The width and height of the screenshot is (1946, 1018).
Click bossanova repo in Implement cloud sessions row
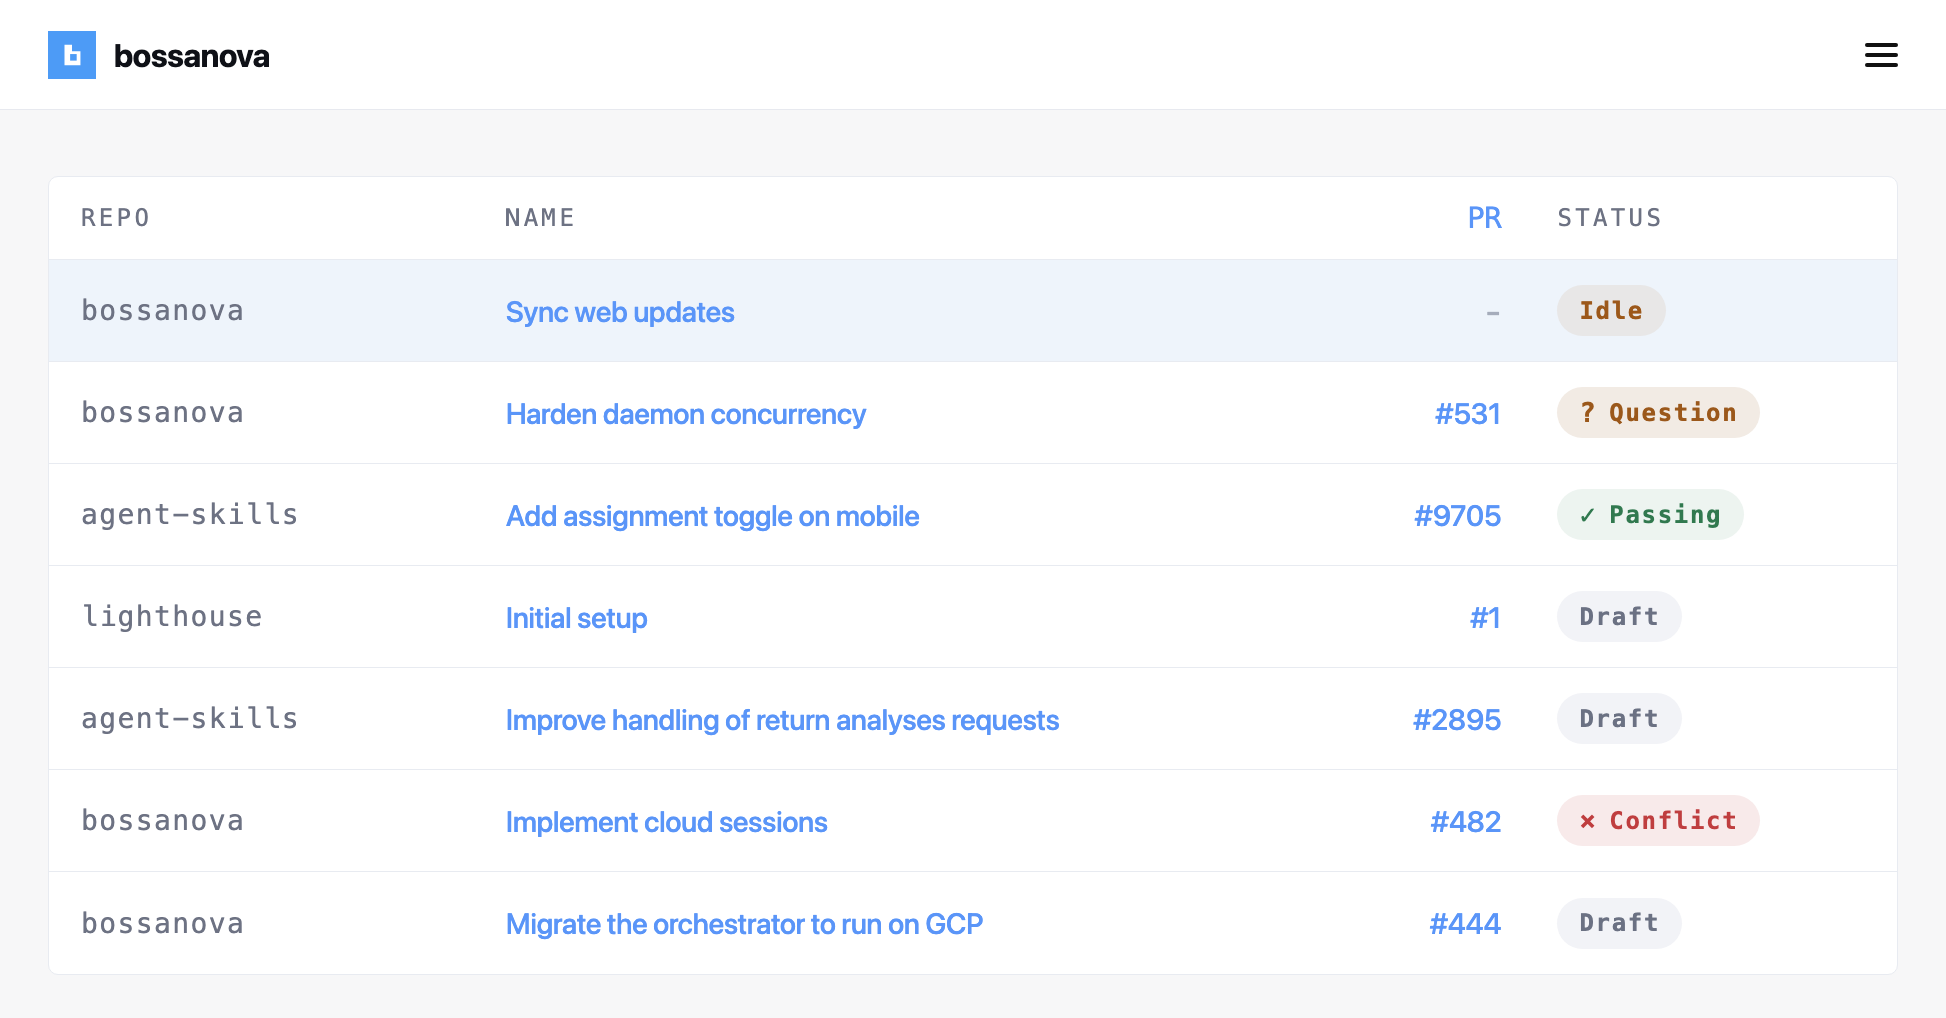(162, 821)
